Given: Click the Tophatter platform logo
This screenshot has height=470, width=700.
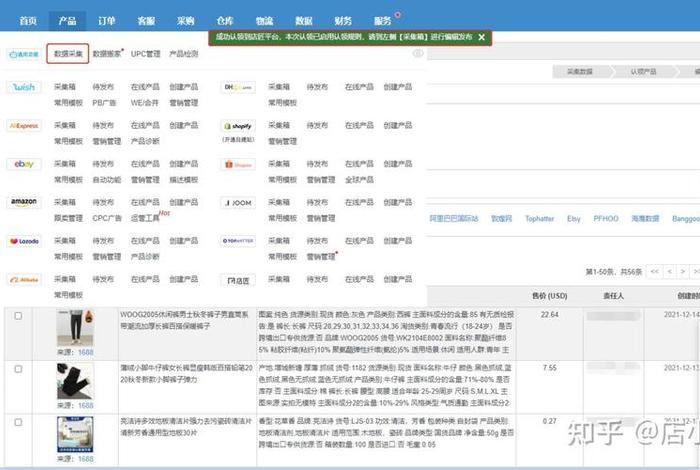Looking at the screenshot, I should point(238,241).
